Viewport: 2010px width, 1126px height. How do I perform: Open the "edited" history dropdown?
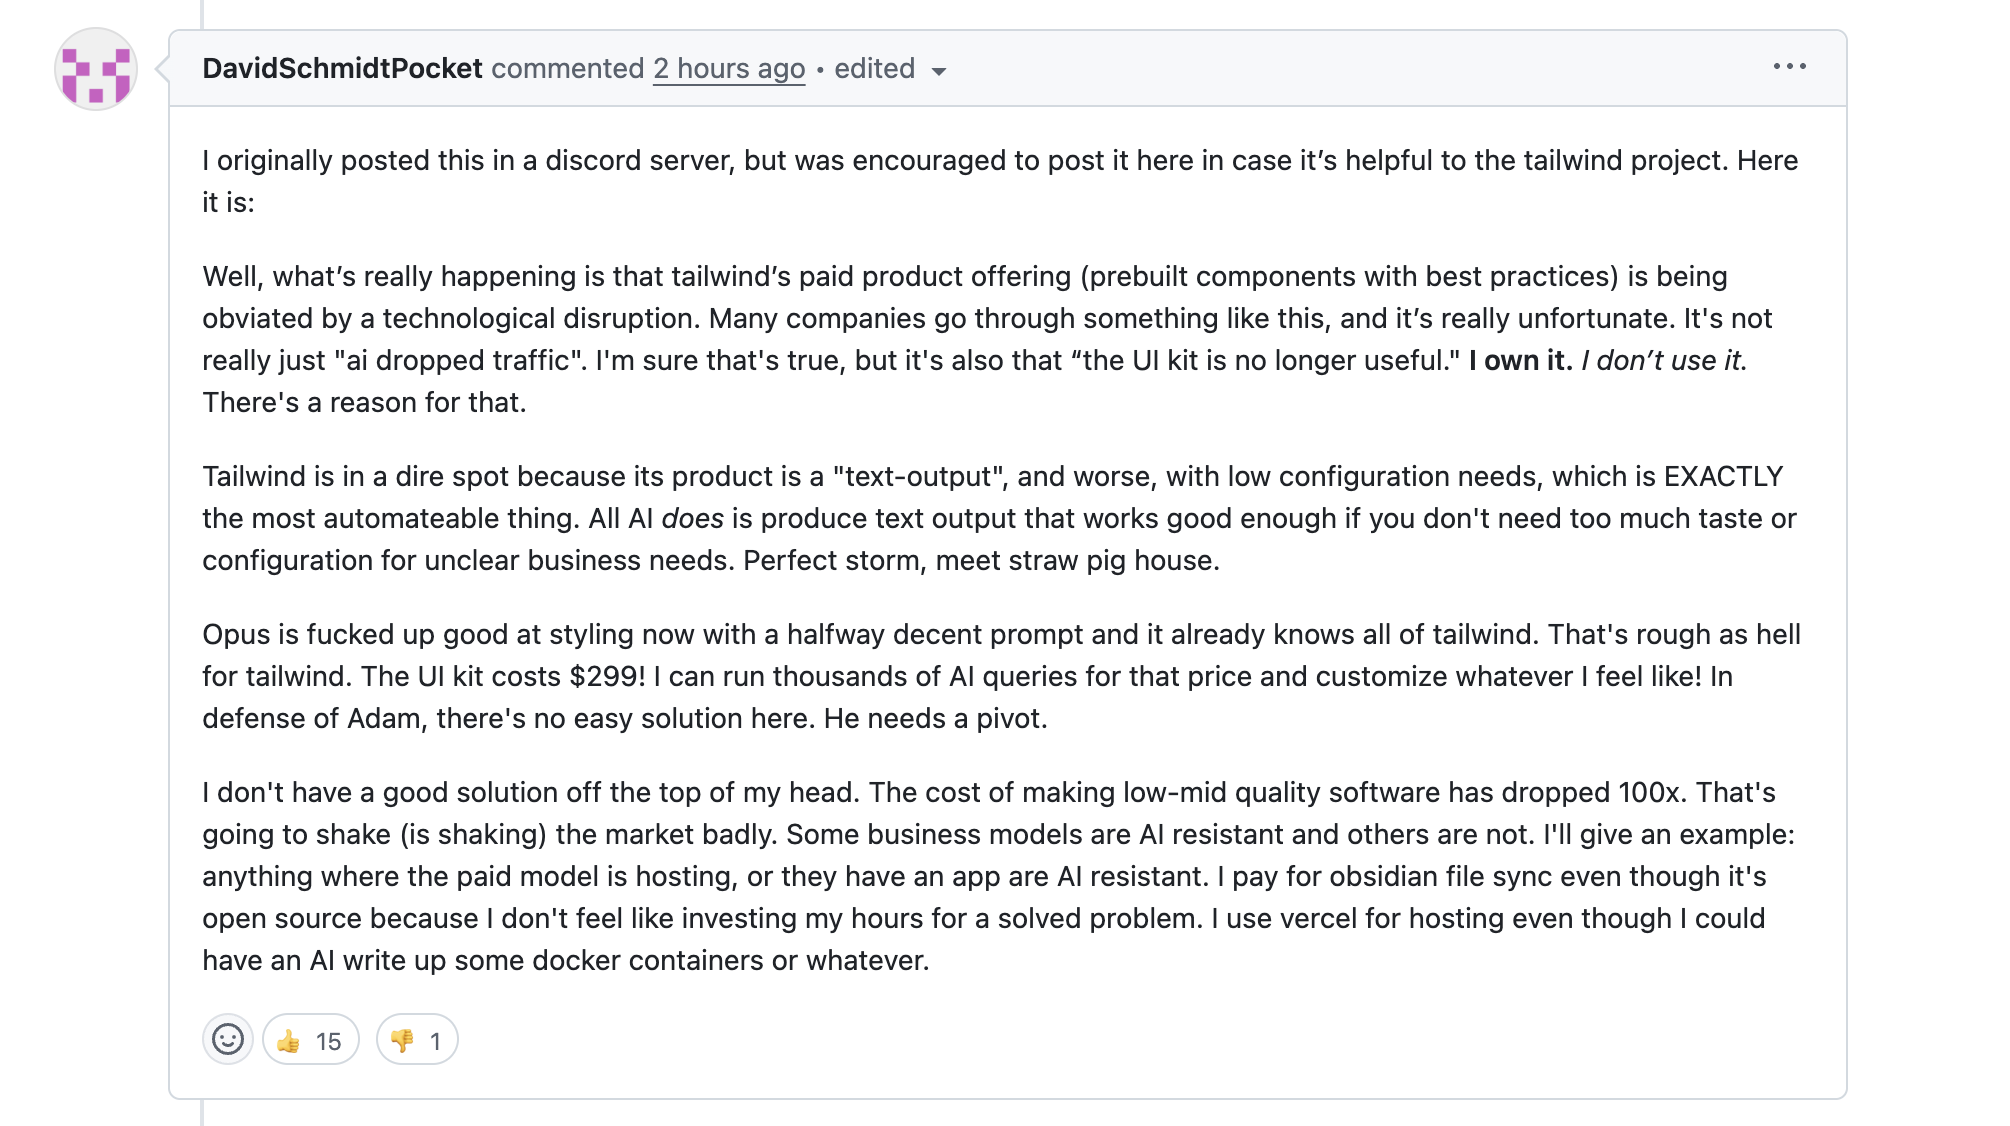[x=875, y=68]
